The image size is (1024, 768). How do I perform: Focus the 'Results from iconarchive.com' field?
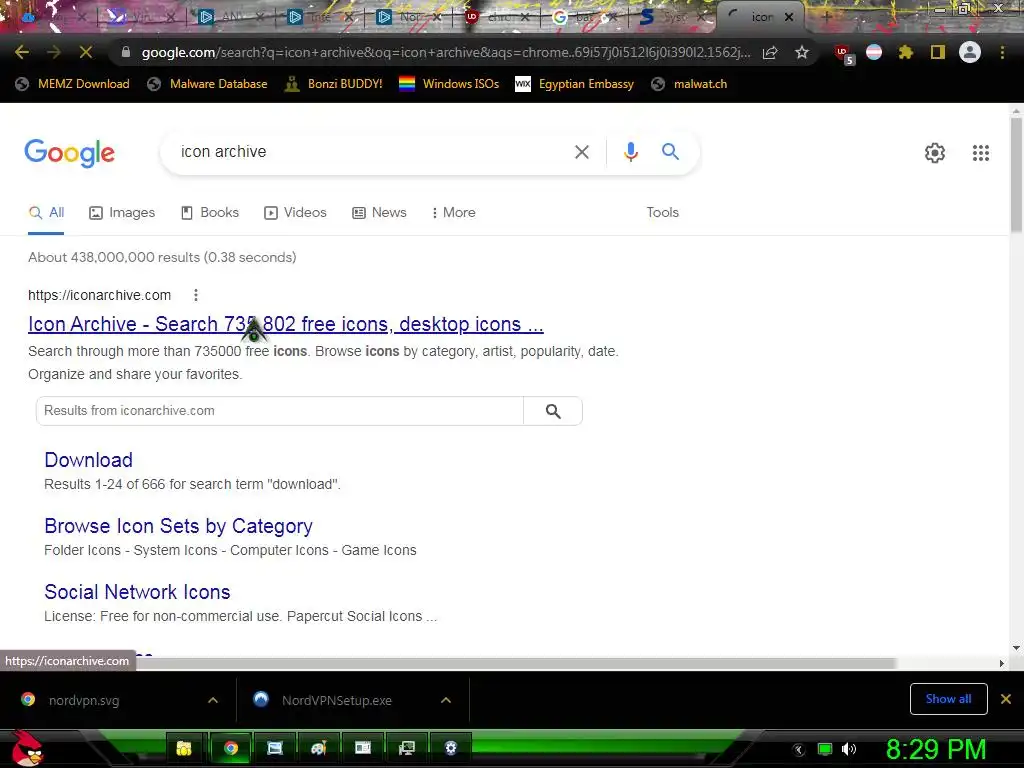280,411
